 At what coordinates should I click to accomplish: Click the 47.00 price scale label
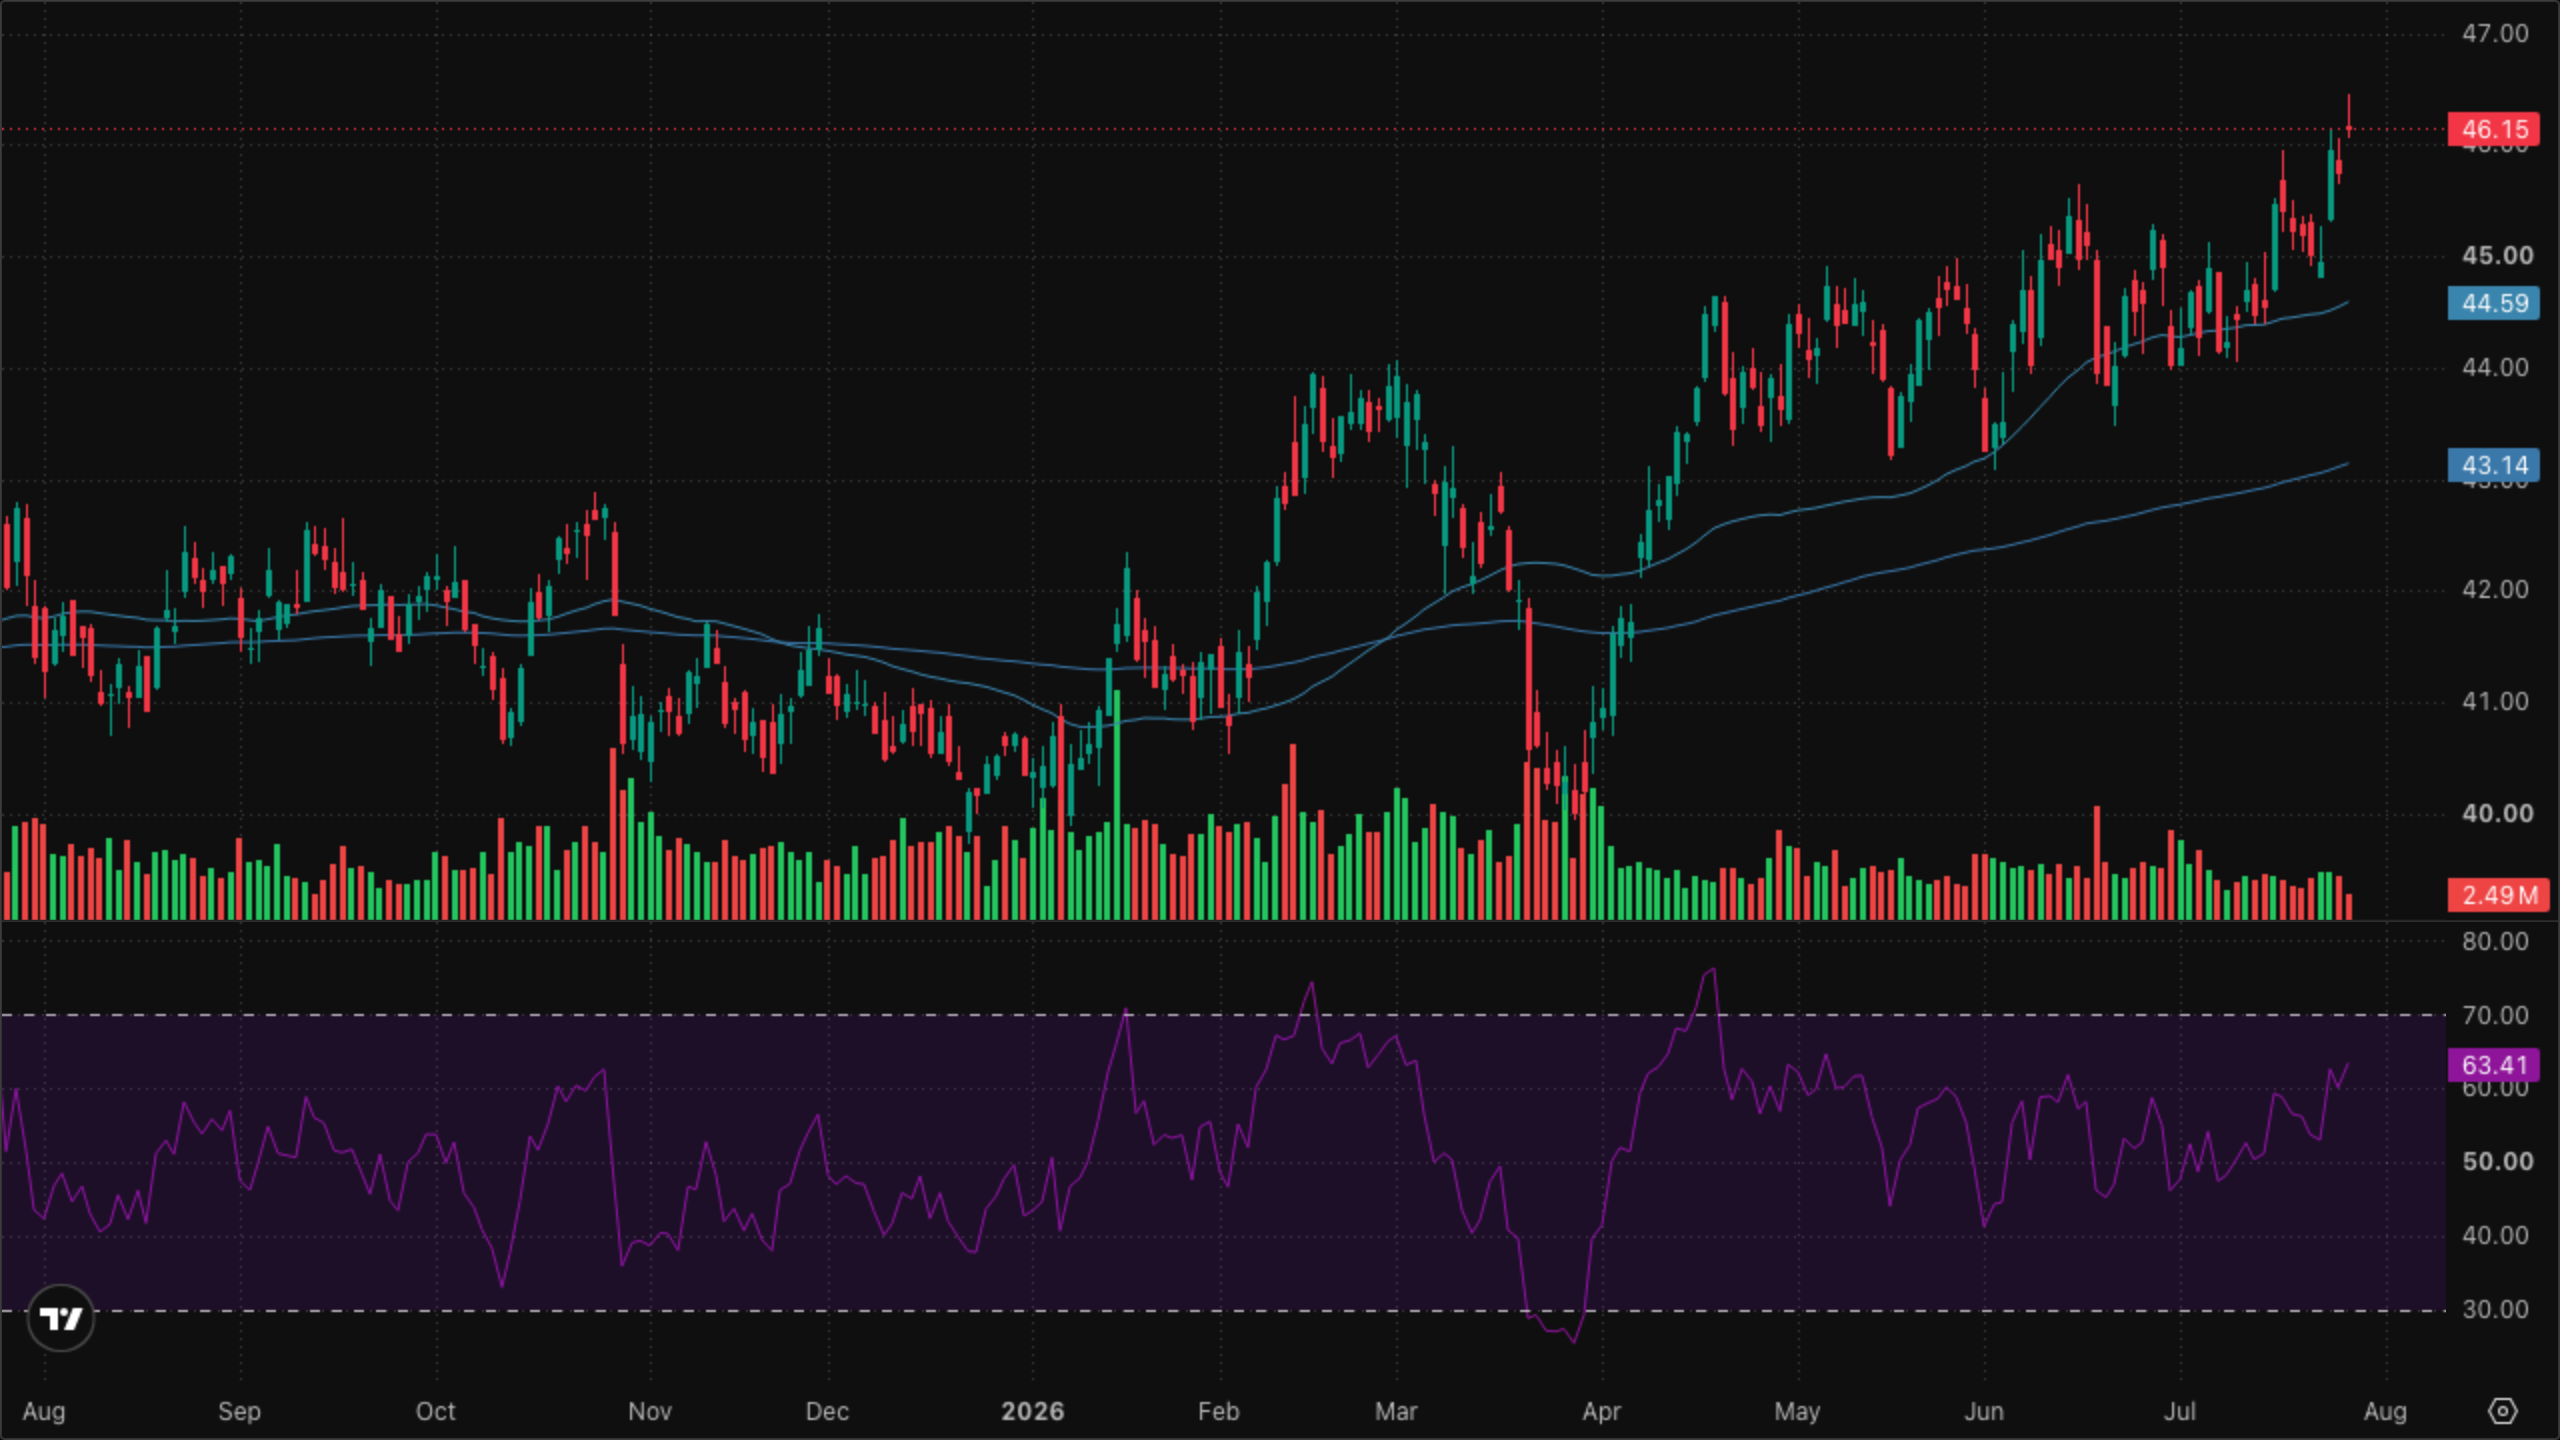pos(2495,33)
